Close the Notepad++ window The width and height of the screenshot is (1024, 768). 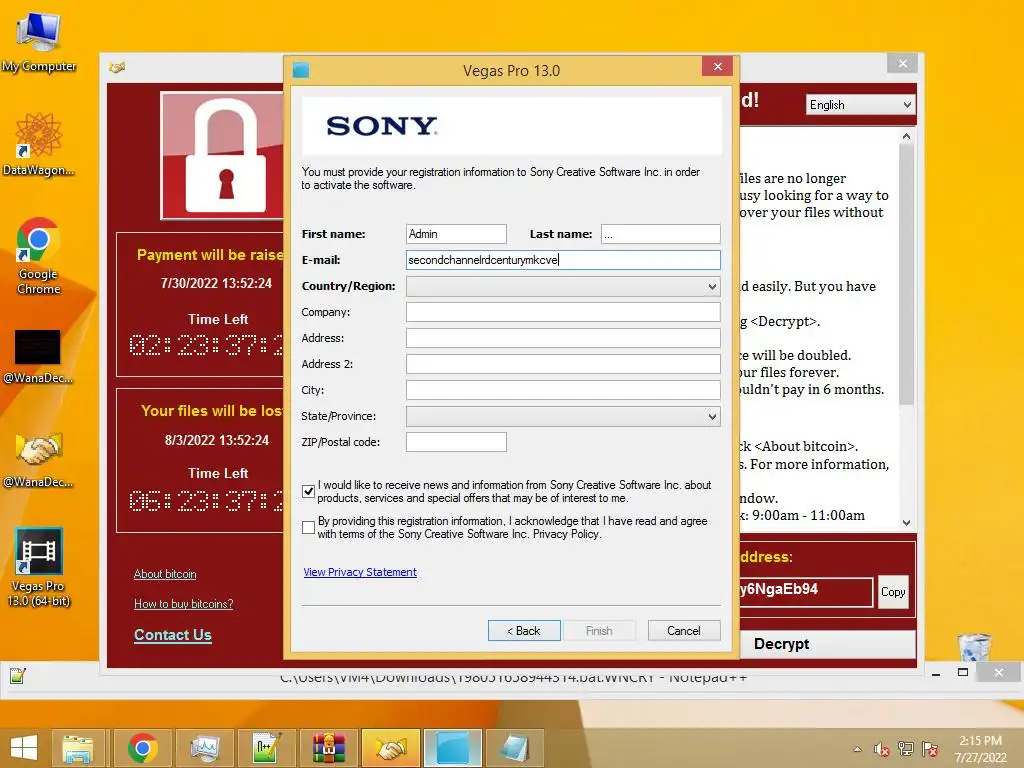click(x=999, y=673)
